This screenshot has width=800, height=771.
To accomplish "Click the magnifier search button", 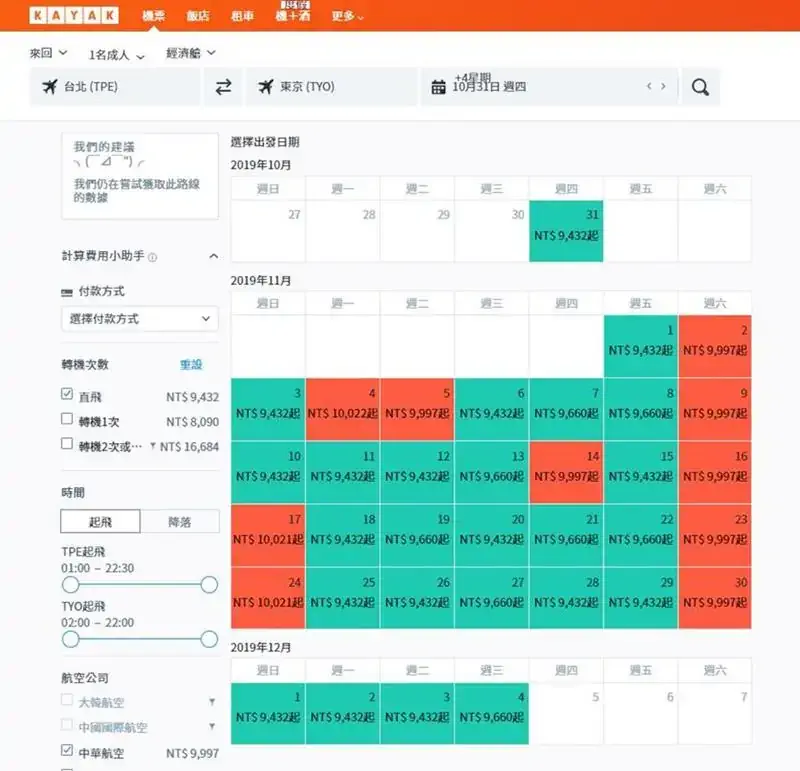I will [x=700, y=87].
